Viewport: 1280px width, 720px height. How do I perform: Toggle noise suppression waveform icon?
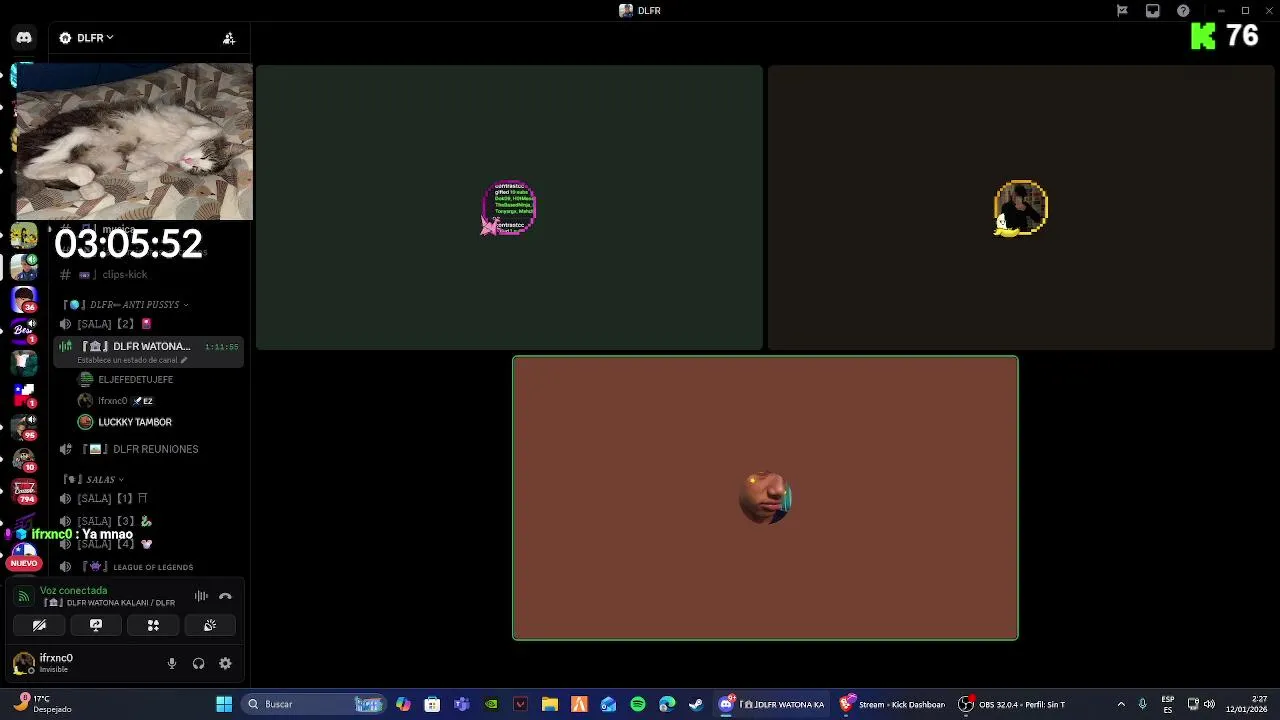201,596
